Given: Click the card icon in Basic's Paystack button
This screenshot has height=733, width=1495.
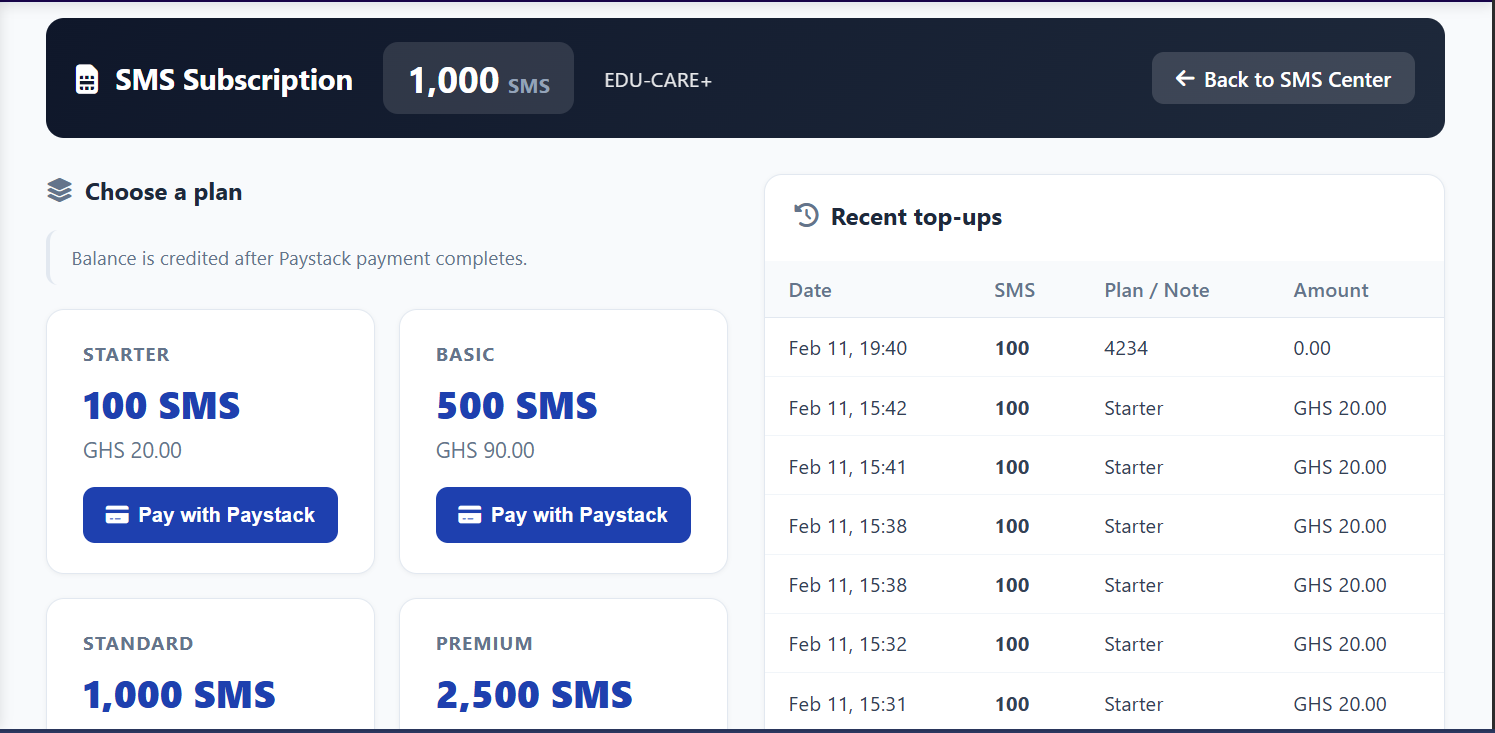Looking at the screenshot, I should coord(470,515).
